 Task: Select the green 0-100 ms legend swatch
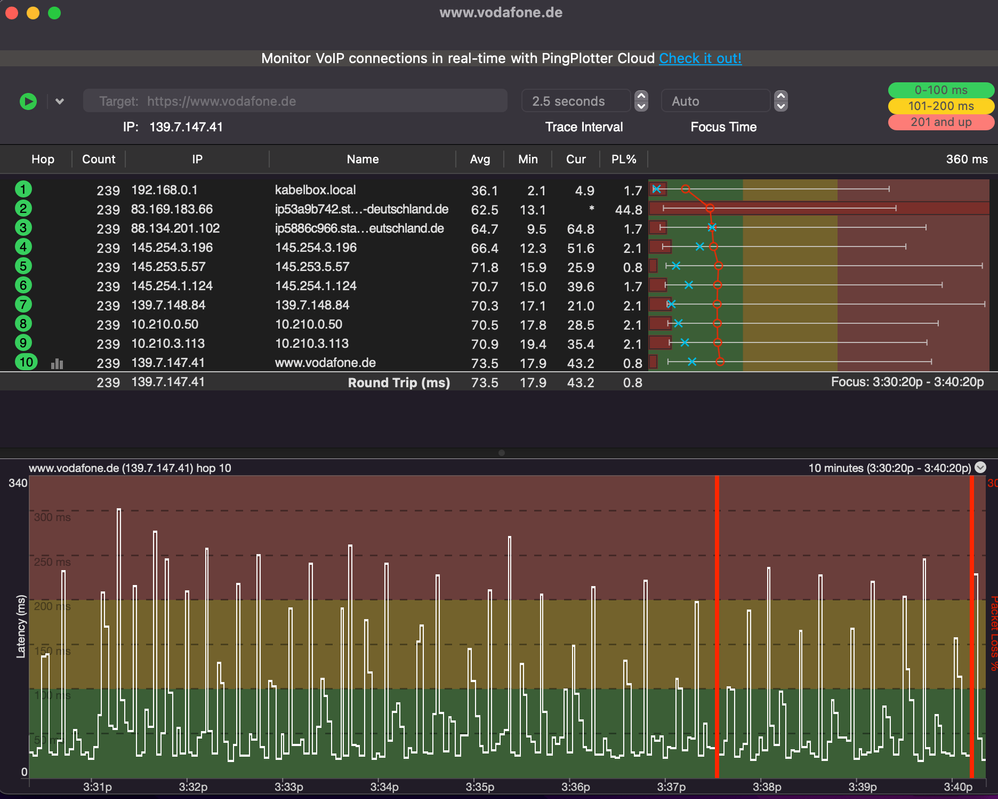pos(941,90)
